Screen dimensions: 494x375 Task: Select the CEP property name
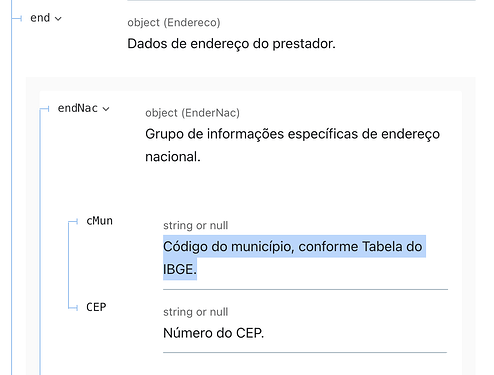point(96,307)
